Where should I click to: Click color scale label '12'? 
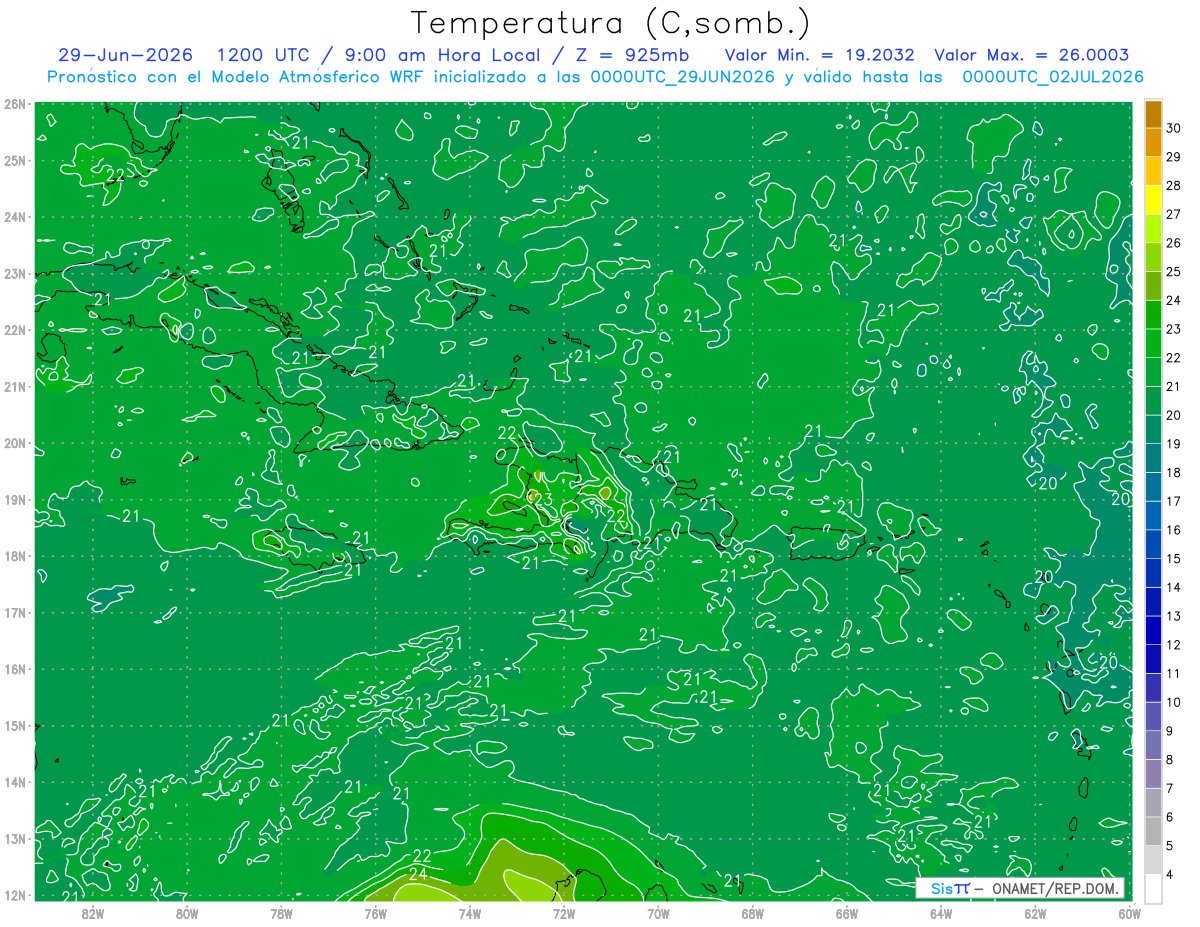point(1174,645)
